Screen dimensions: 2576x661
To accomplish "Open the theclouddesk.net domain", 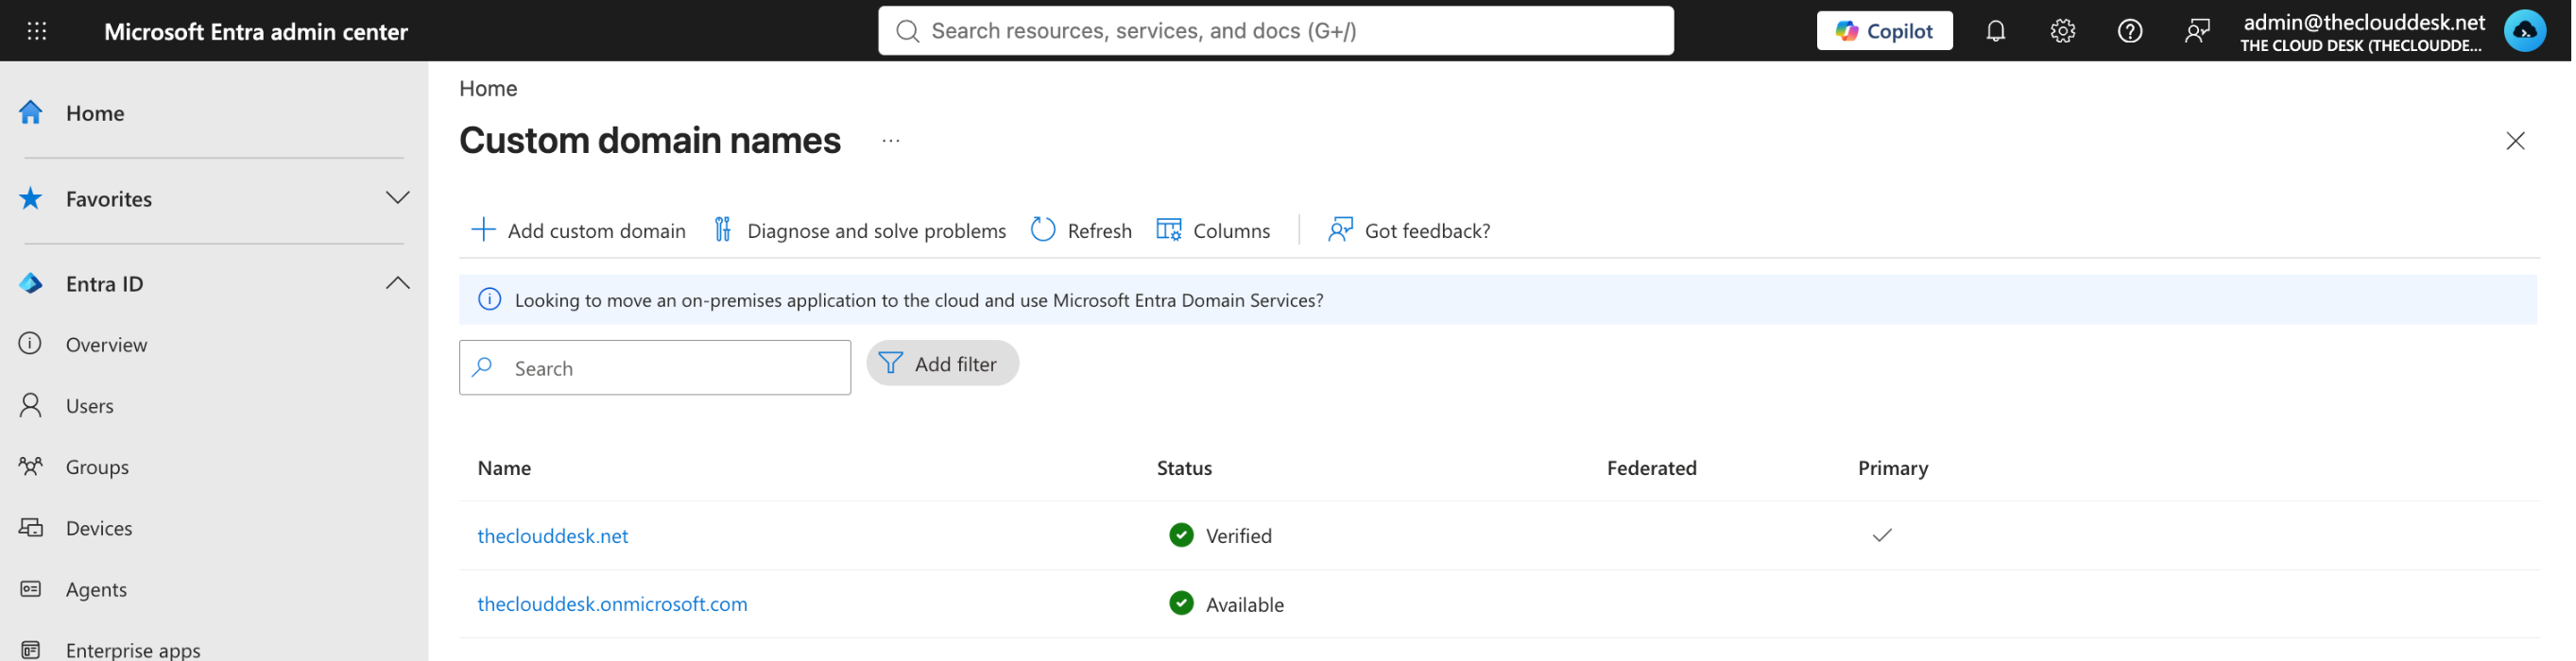I will [x=554, y=536].
